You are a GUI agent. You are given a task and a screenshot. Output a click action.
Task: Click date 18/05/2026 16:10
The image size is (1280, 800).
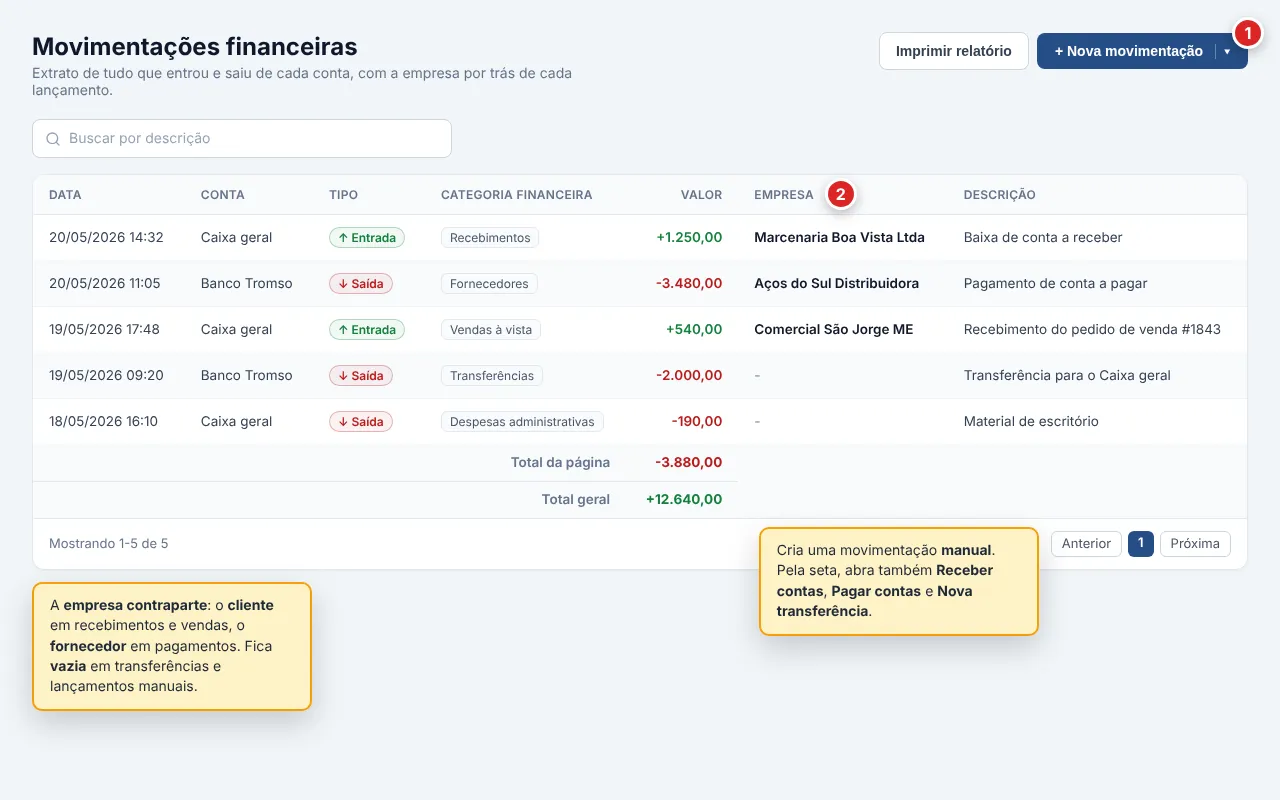(x=103, y=422)
